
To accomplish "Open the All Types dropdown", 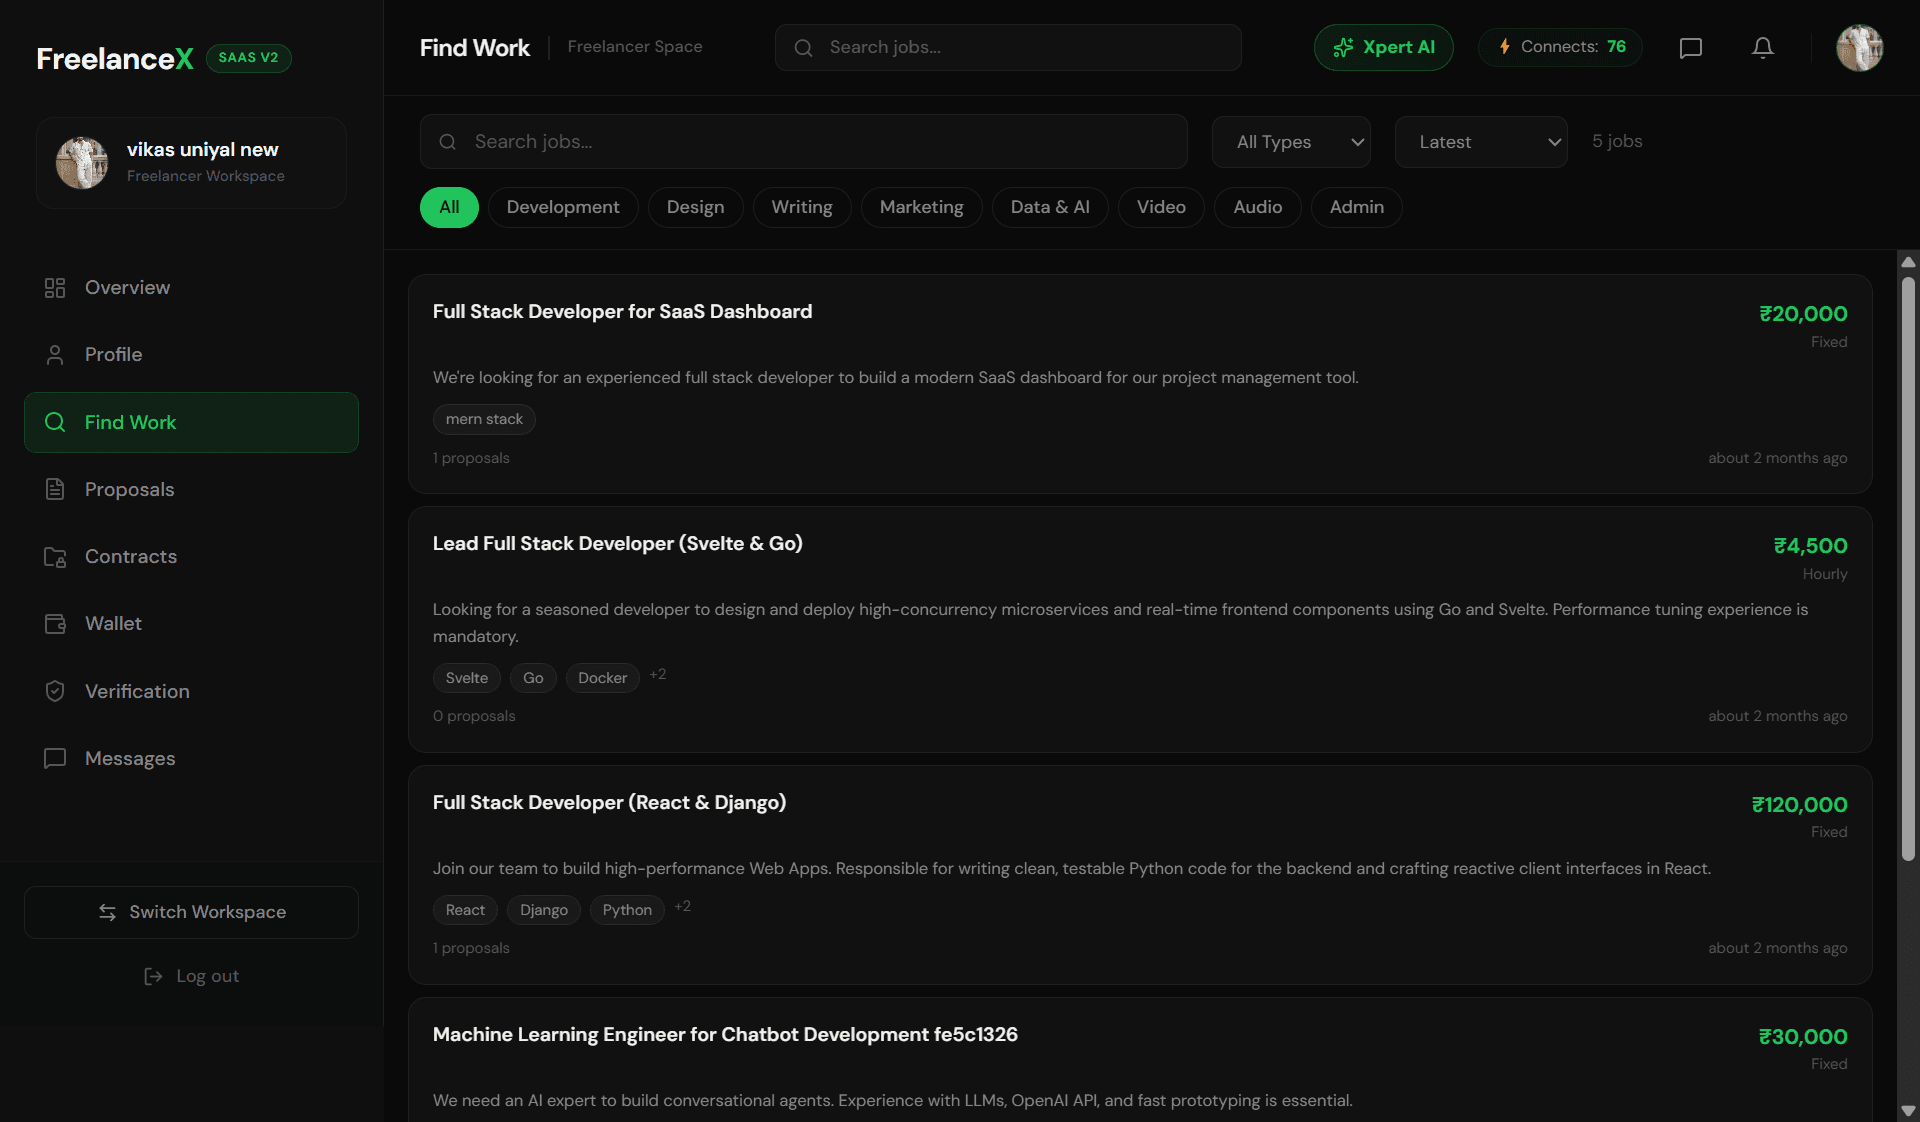I will [1290, 142].
